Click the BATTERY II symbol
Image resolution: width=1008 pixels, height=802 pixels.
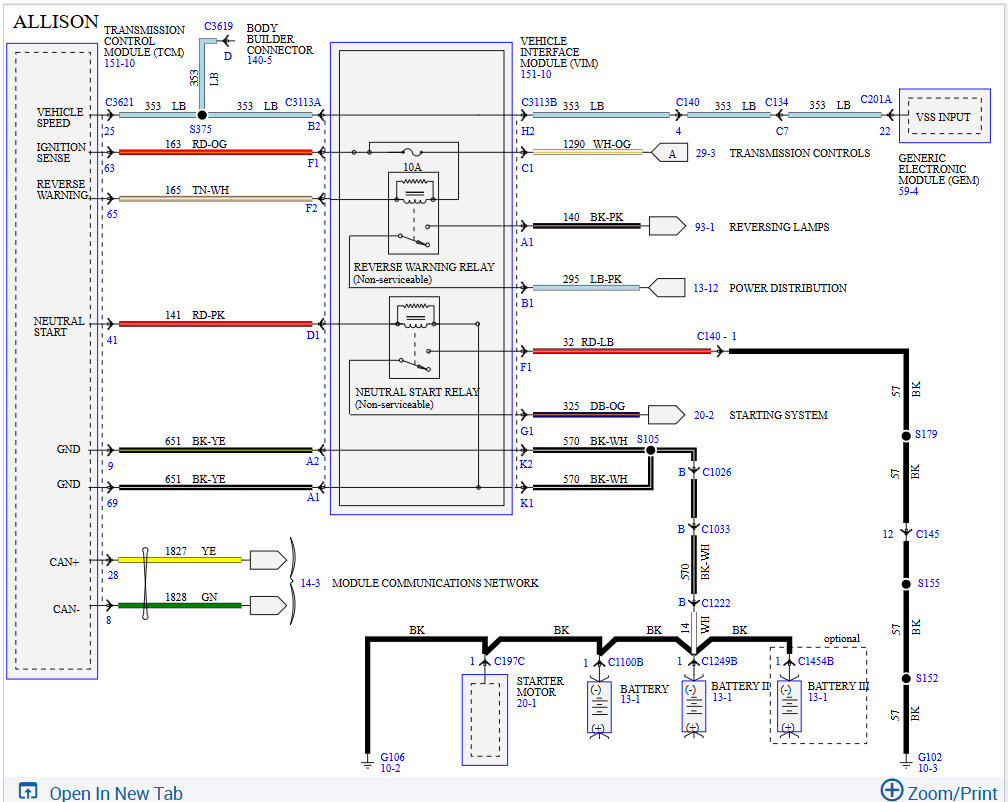[x=694, y=706]
